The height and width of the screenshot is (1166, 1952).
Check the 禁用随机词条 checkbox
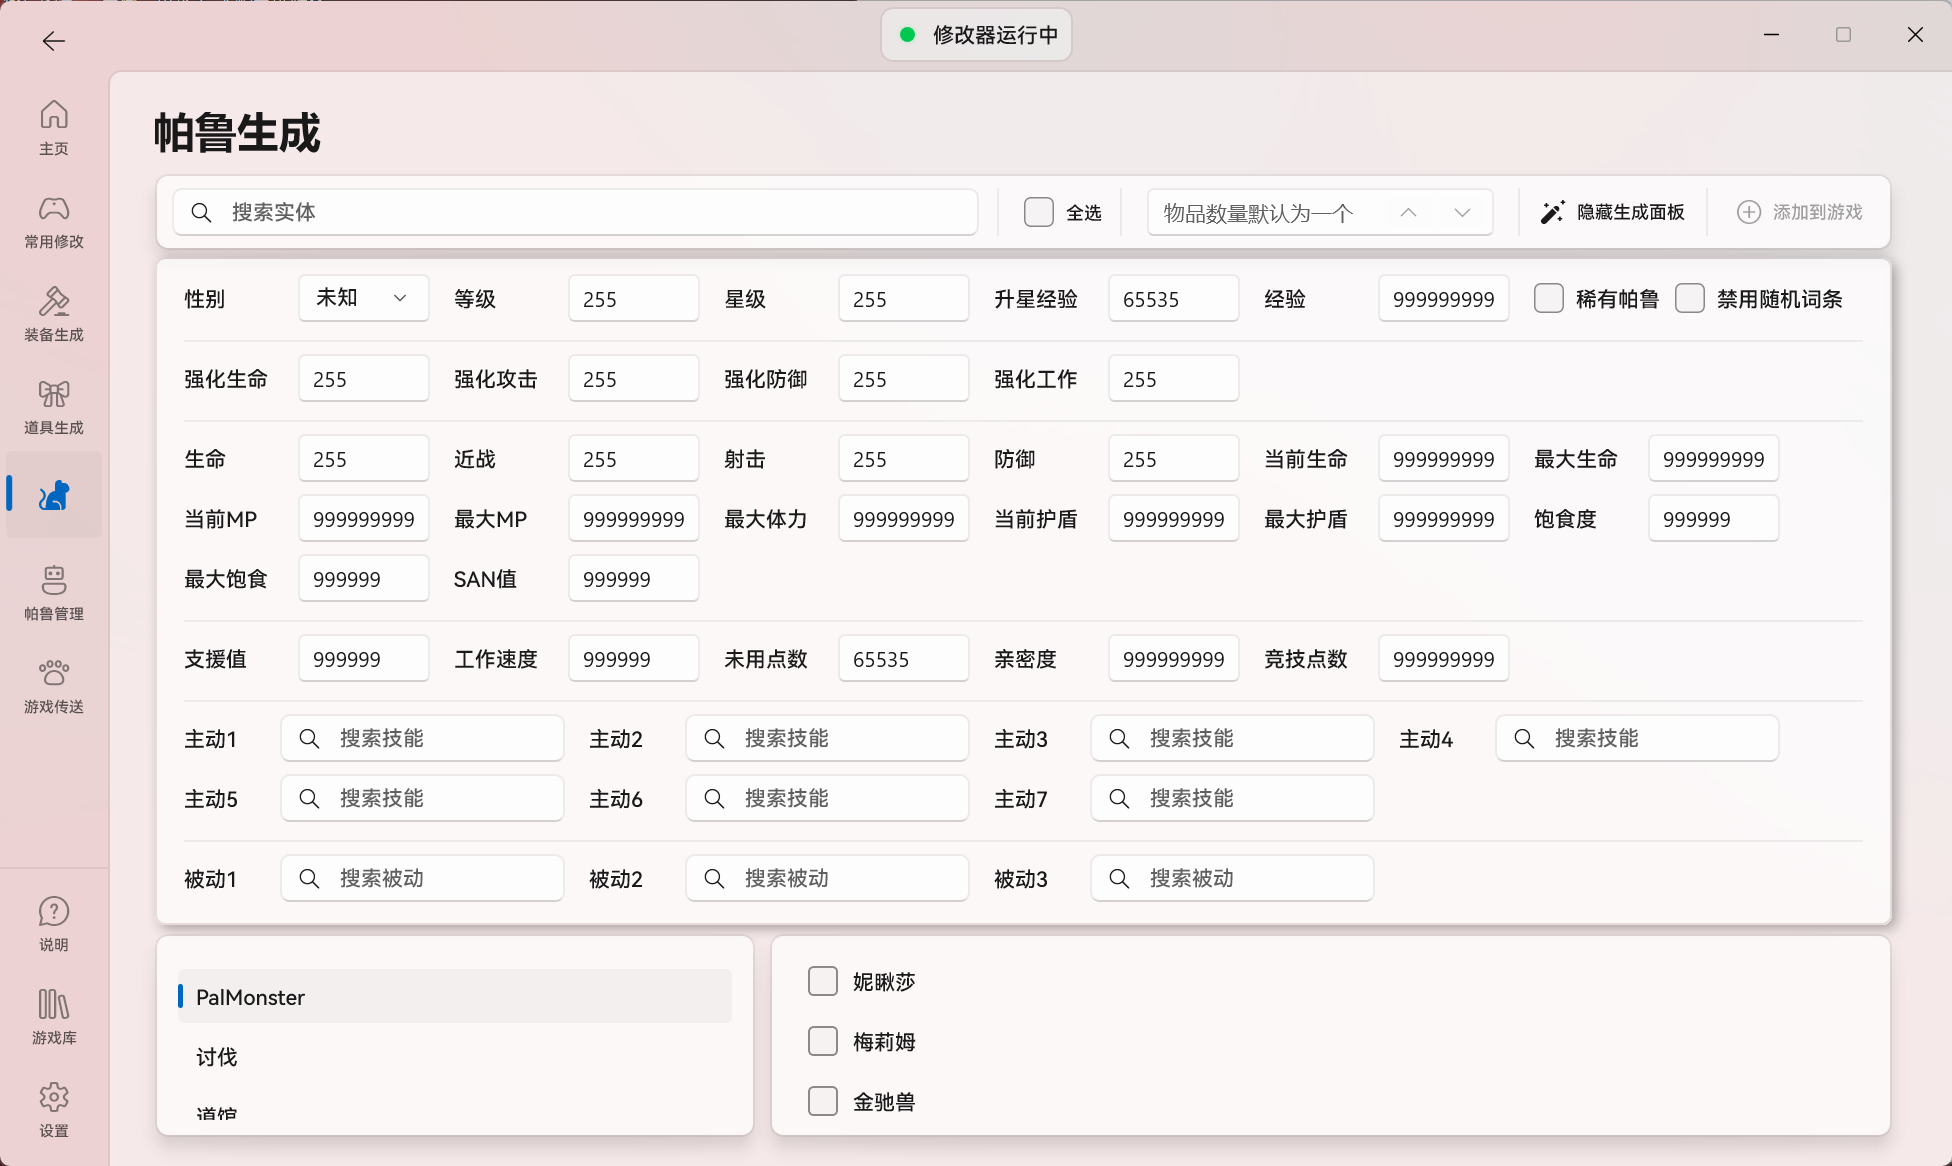tap(1690, 298)
